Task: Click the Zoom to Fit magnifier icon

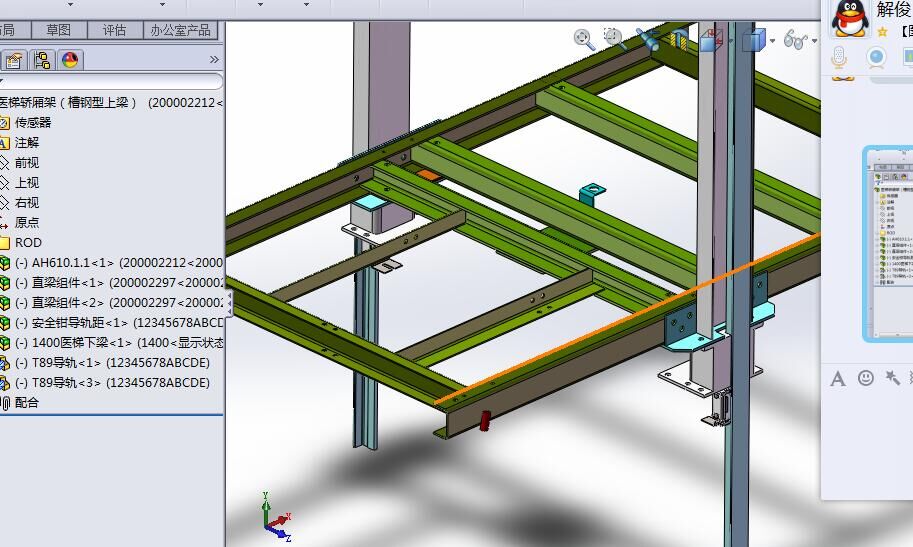Action: (584, 39)
